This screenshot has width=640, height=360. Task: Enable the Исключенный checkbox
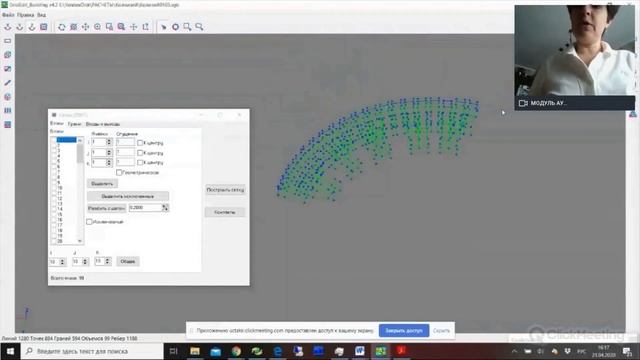pos(89,222)
